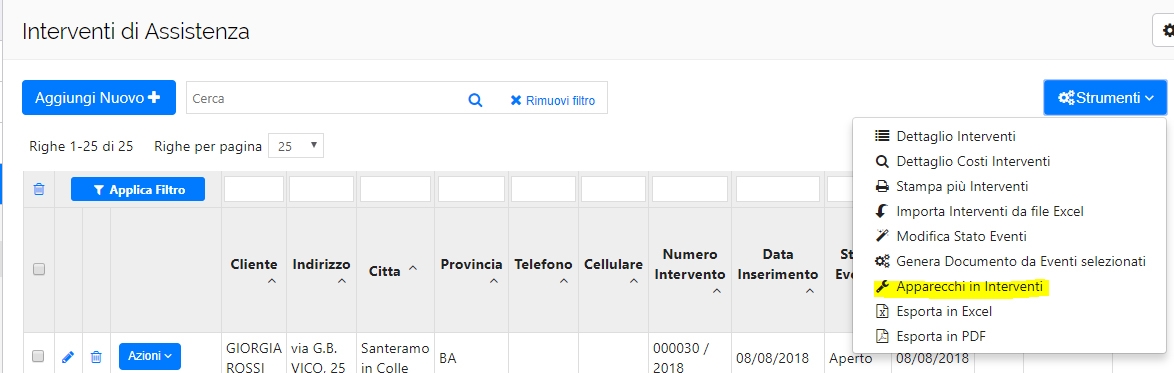Screen dimensions: 1174x373
Task: Click the import arrow icon beside Importa Interventi
Action: coord(882,211)
